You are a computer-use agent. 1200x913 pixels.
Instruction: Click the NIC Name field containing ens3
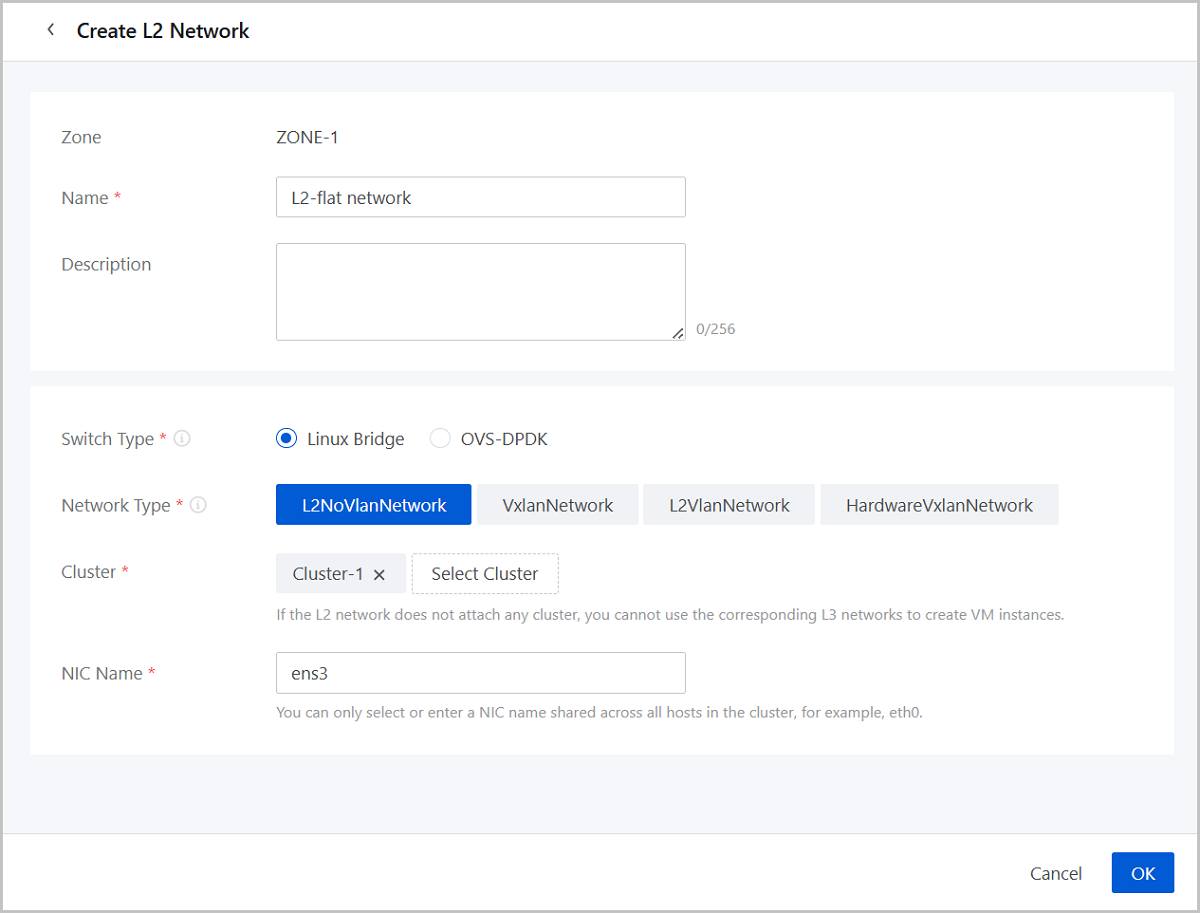tap(480, 673)
